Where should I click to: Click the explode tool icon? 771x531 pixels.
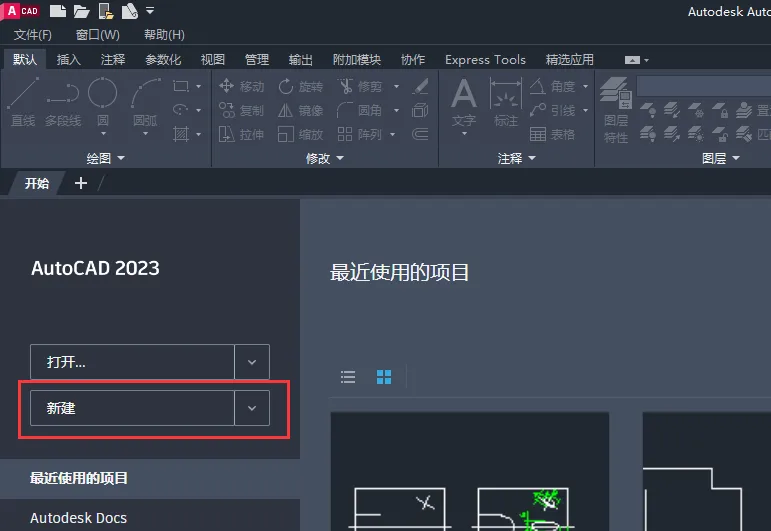coord(420,110)
